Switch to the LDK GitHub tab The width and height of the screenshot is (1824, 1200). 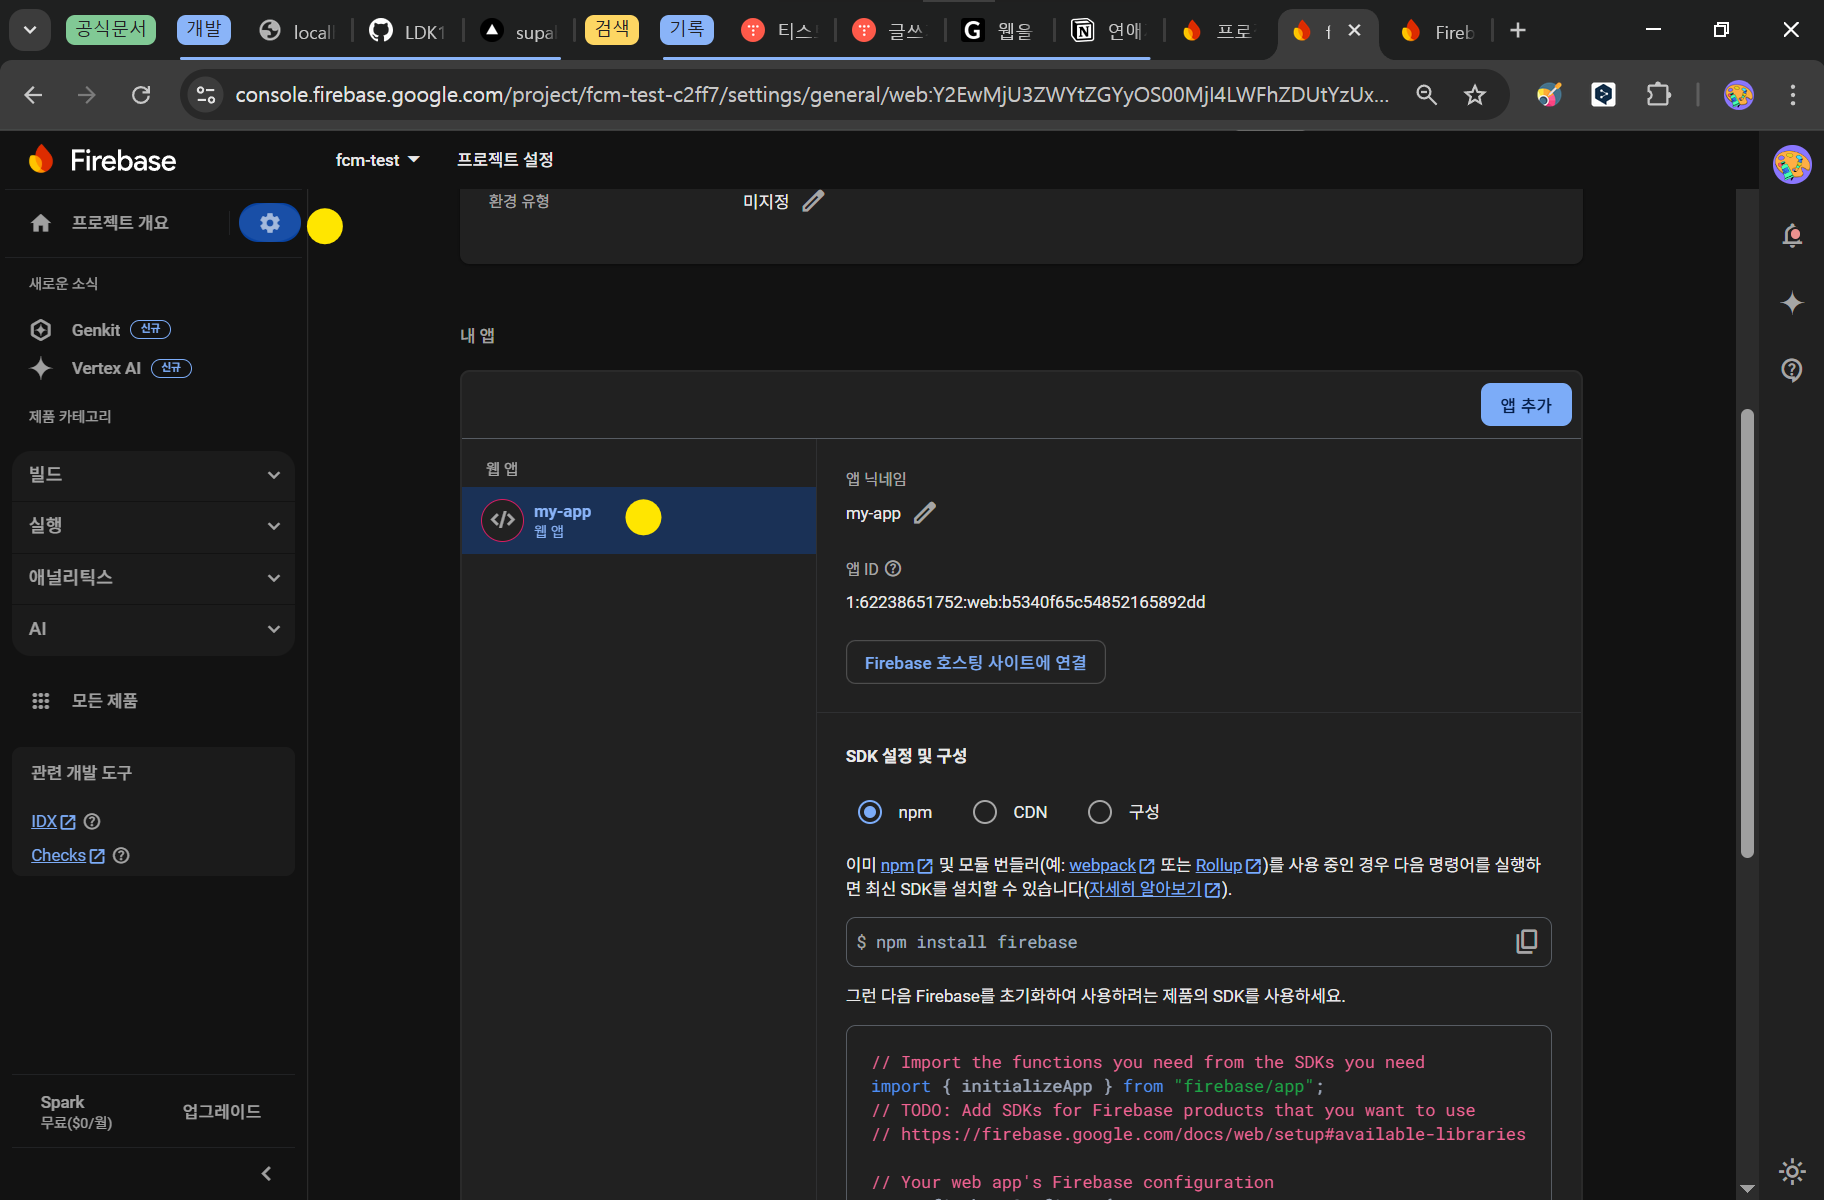[407, 31]
